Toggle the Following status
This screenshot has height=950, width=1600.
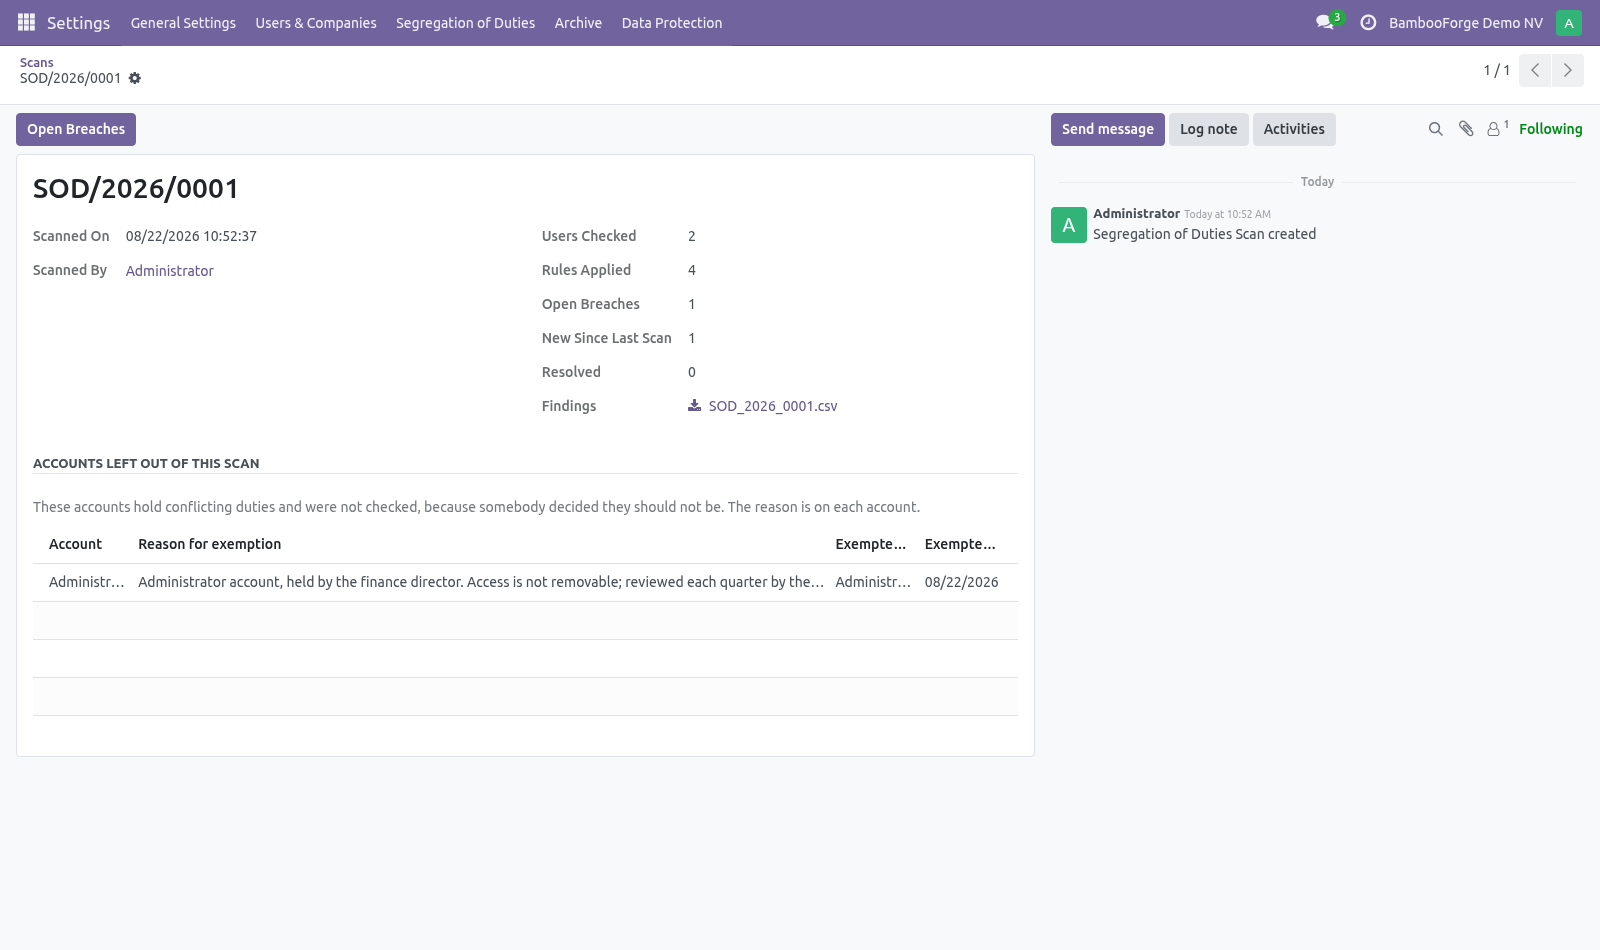(x=1550, y=129)
